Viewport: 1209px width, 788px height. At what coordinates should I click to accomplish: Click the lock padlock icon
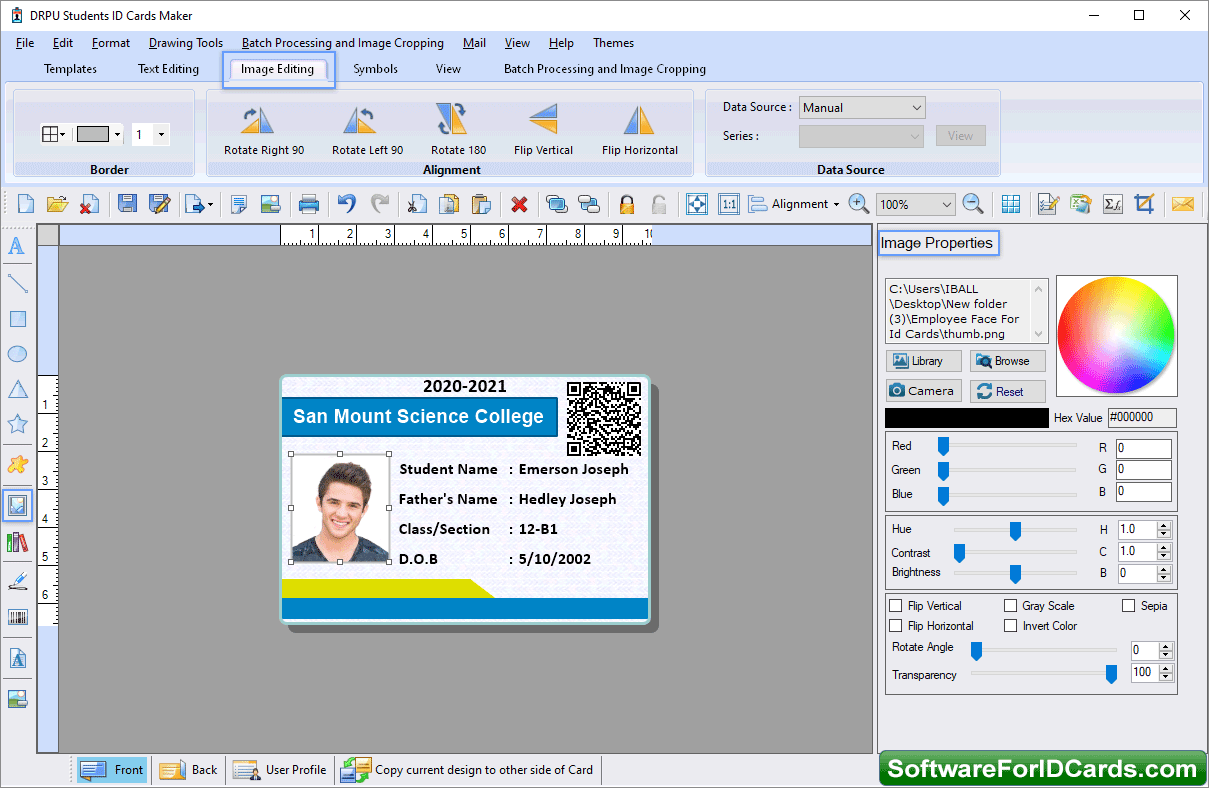pos(627,204)
